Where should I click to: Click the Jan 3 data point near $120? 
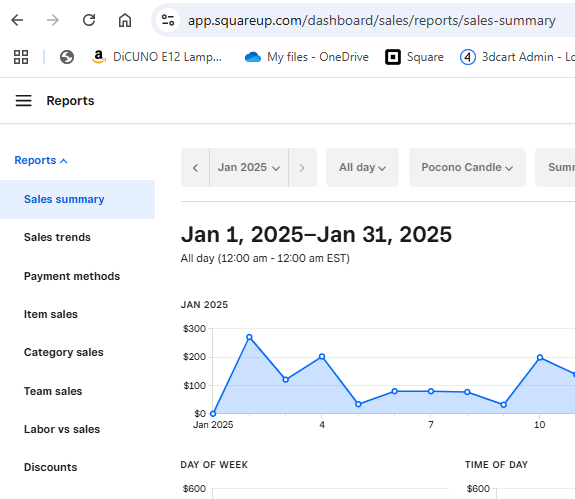pos(286,379)
